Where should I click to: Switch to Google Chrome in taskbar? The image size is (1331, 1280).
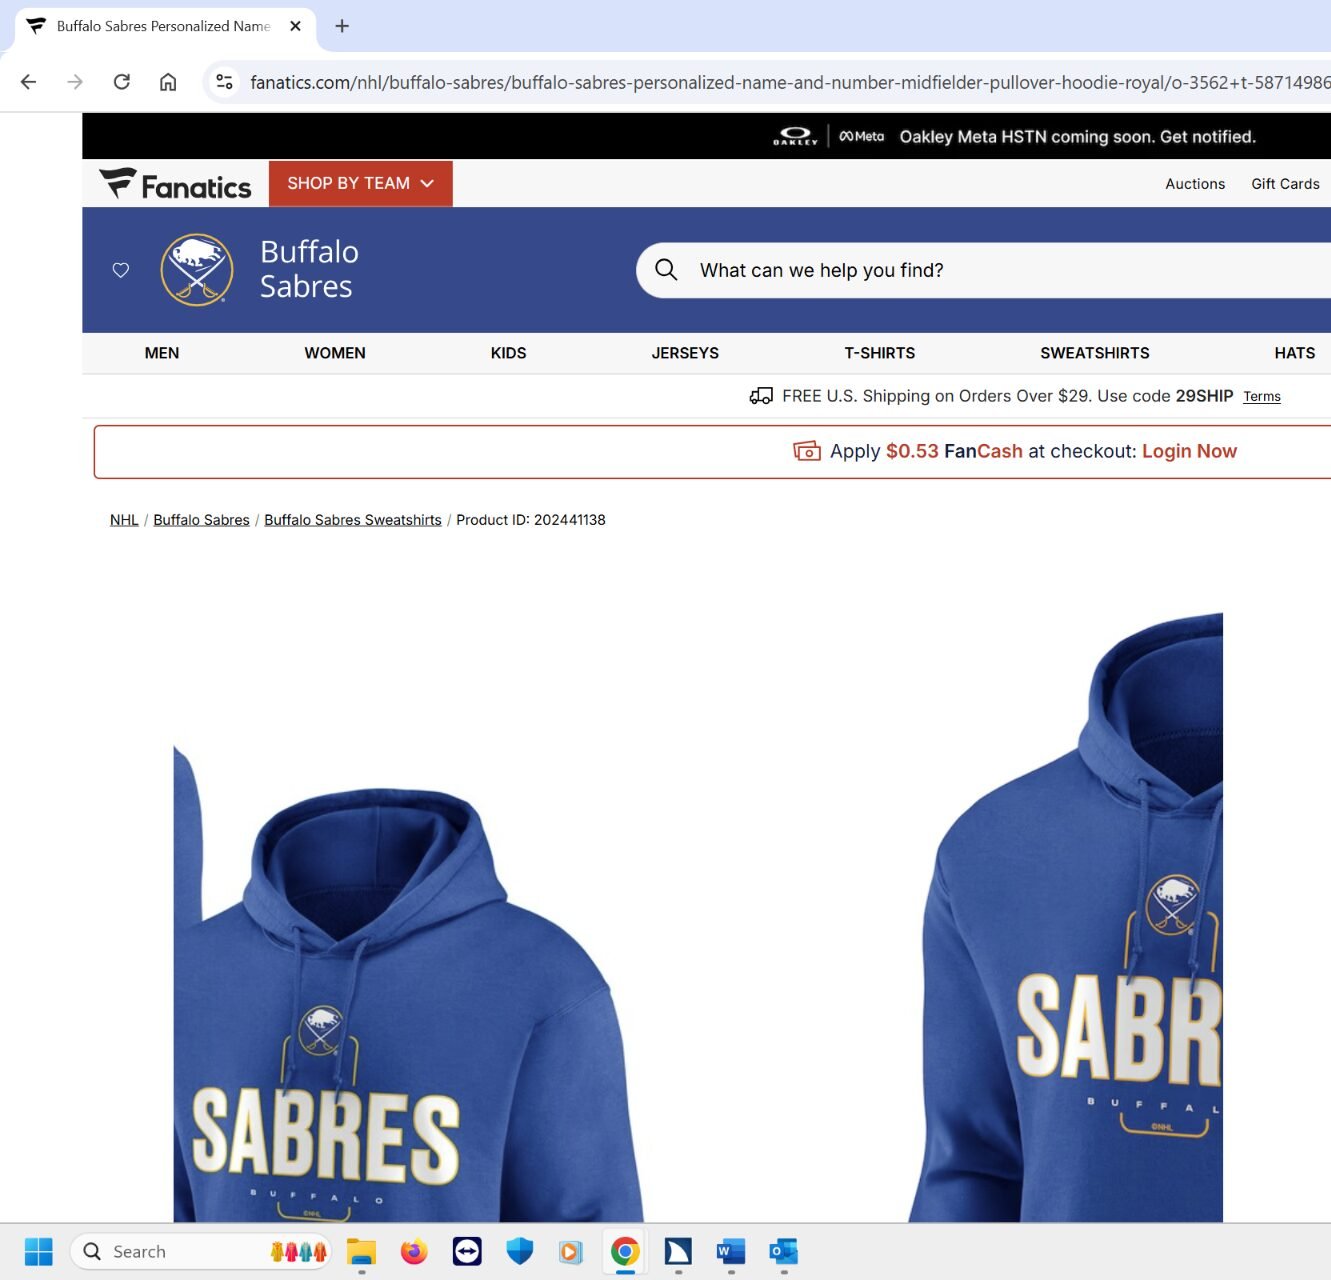pos(625,1251)
